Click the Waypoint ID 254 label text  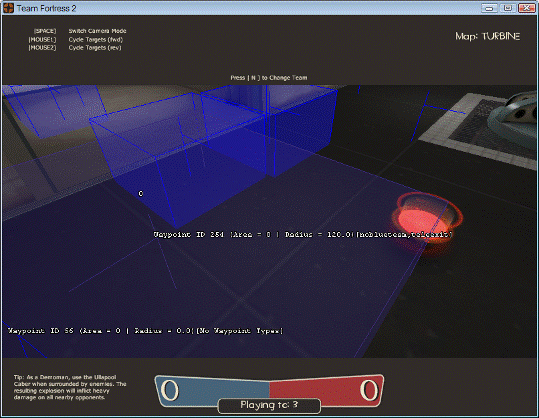(303, 234)
